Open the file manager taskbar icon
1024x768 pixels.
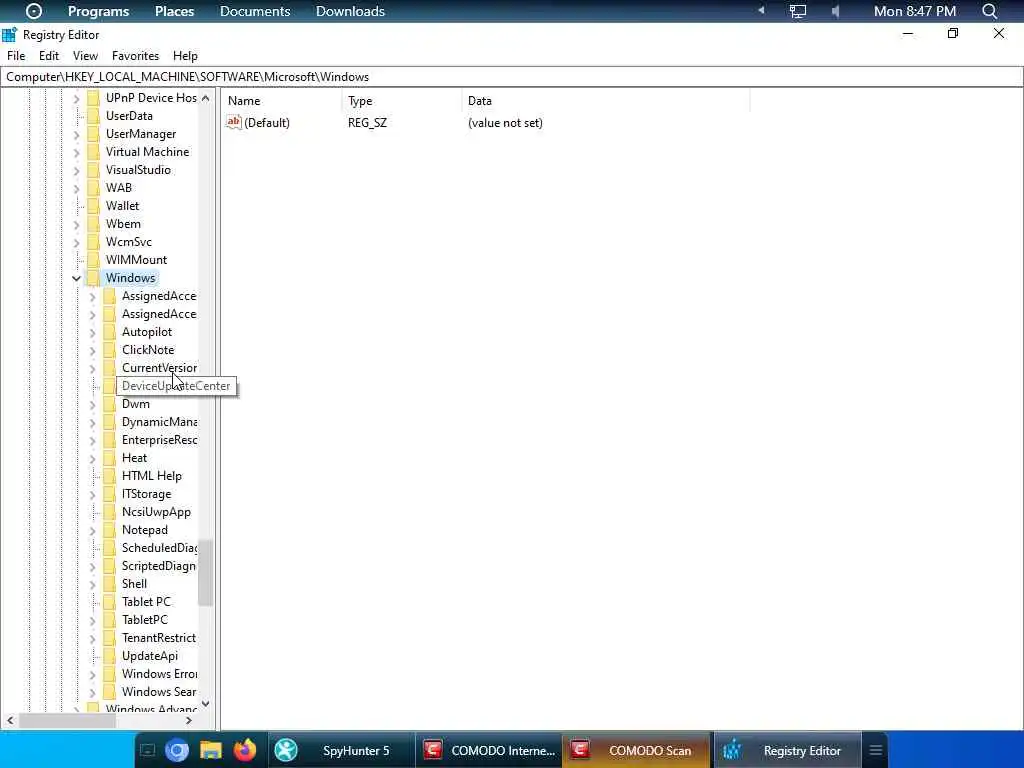click(x=211, y=751)
